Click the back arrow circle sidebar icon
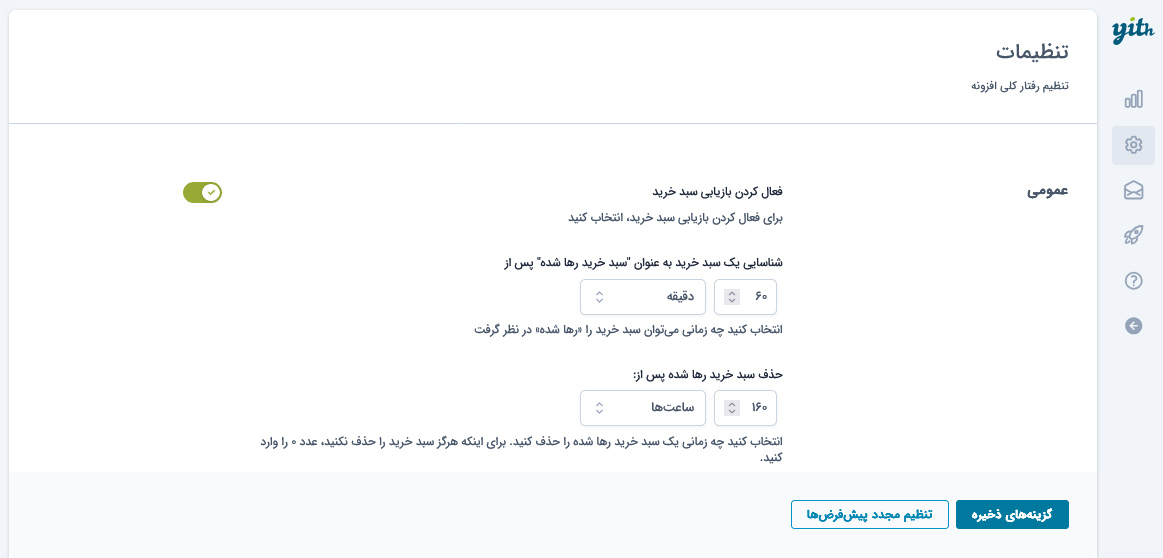Image resolution: width=1163 pixels, height=558 pixels. click(x=1133, y=326)
